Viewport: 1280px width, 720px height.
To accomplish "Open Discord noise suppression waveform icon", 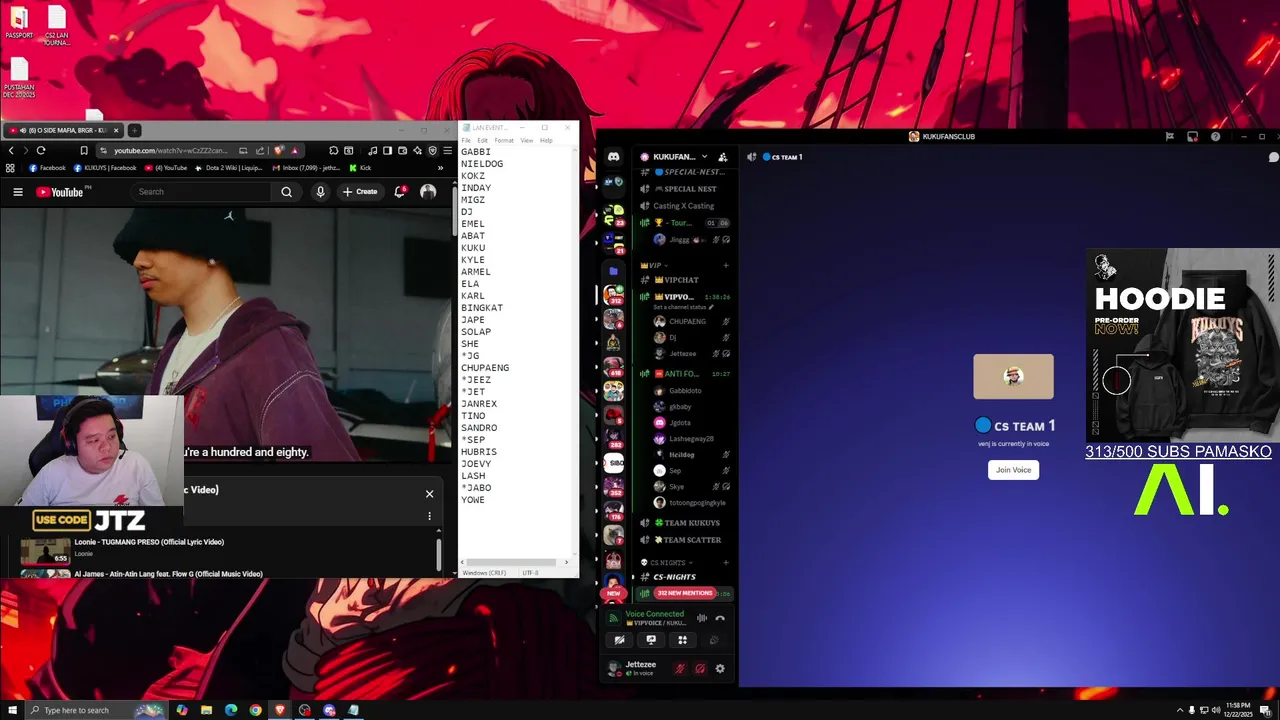I will pos(702,618).
